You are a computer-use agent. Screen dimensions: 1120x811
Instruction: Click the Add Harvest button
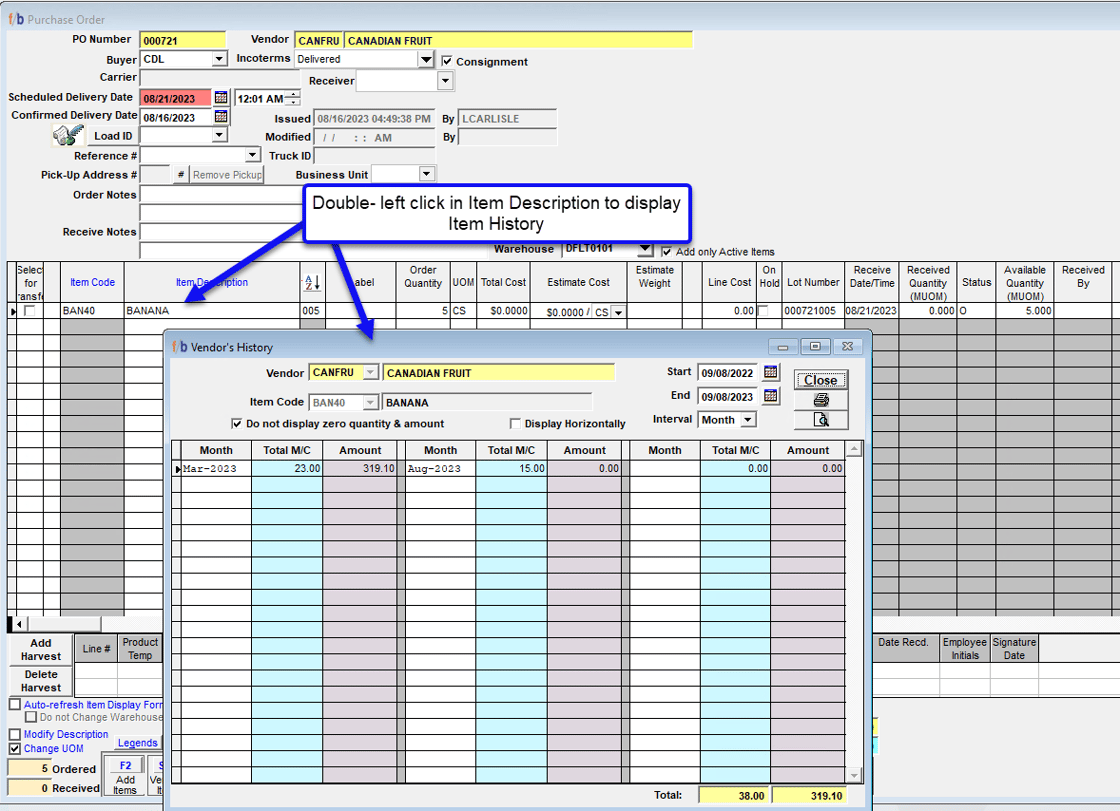41,650
